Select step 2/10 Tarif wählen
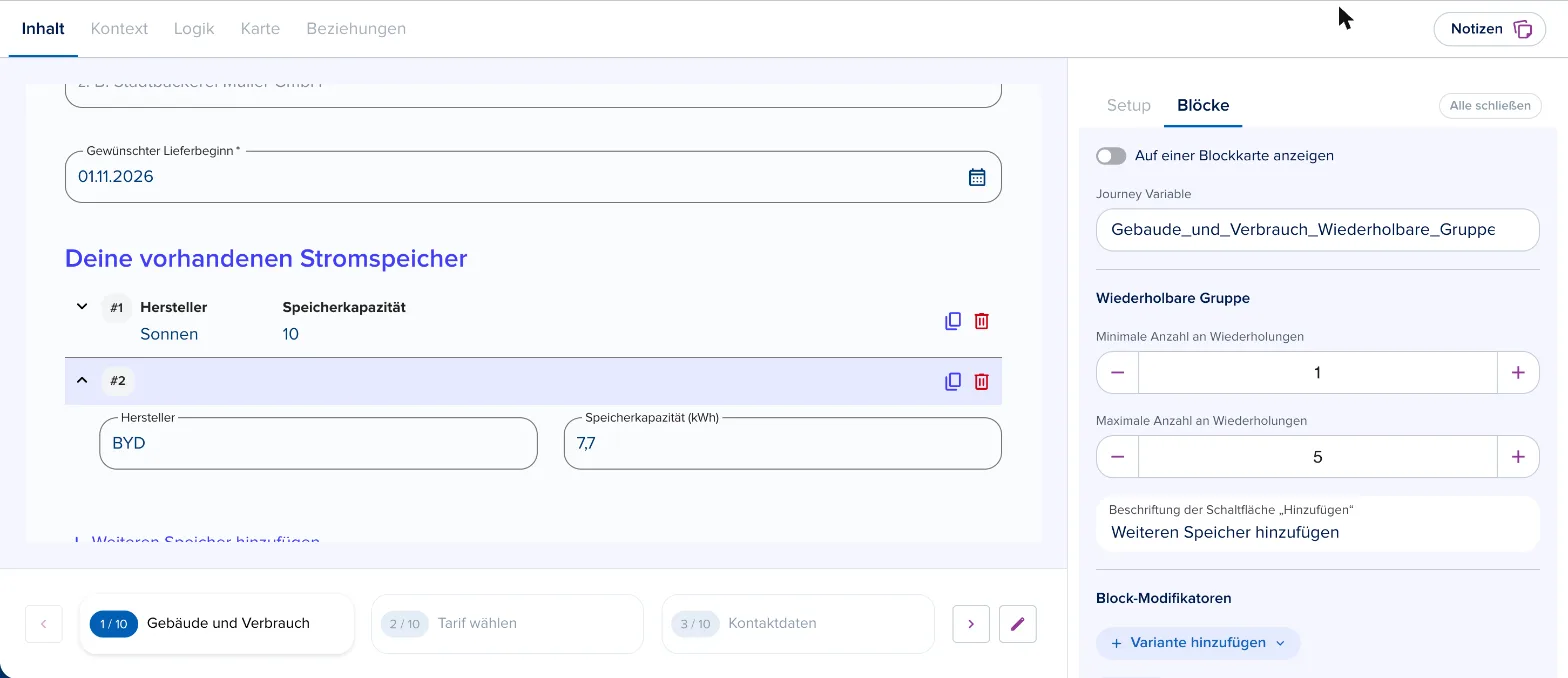This screenshot has height=678, width=1568. coord(507,623)
